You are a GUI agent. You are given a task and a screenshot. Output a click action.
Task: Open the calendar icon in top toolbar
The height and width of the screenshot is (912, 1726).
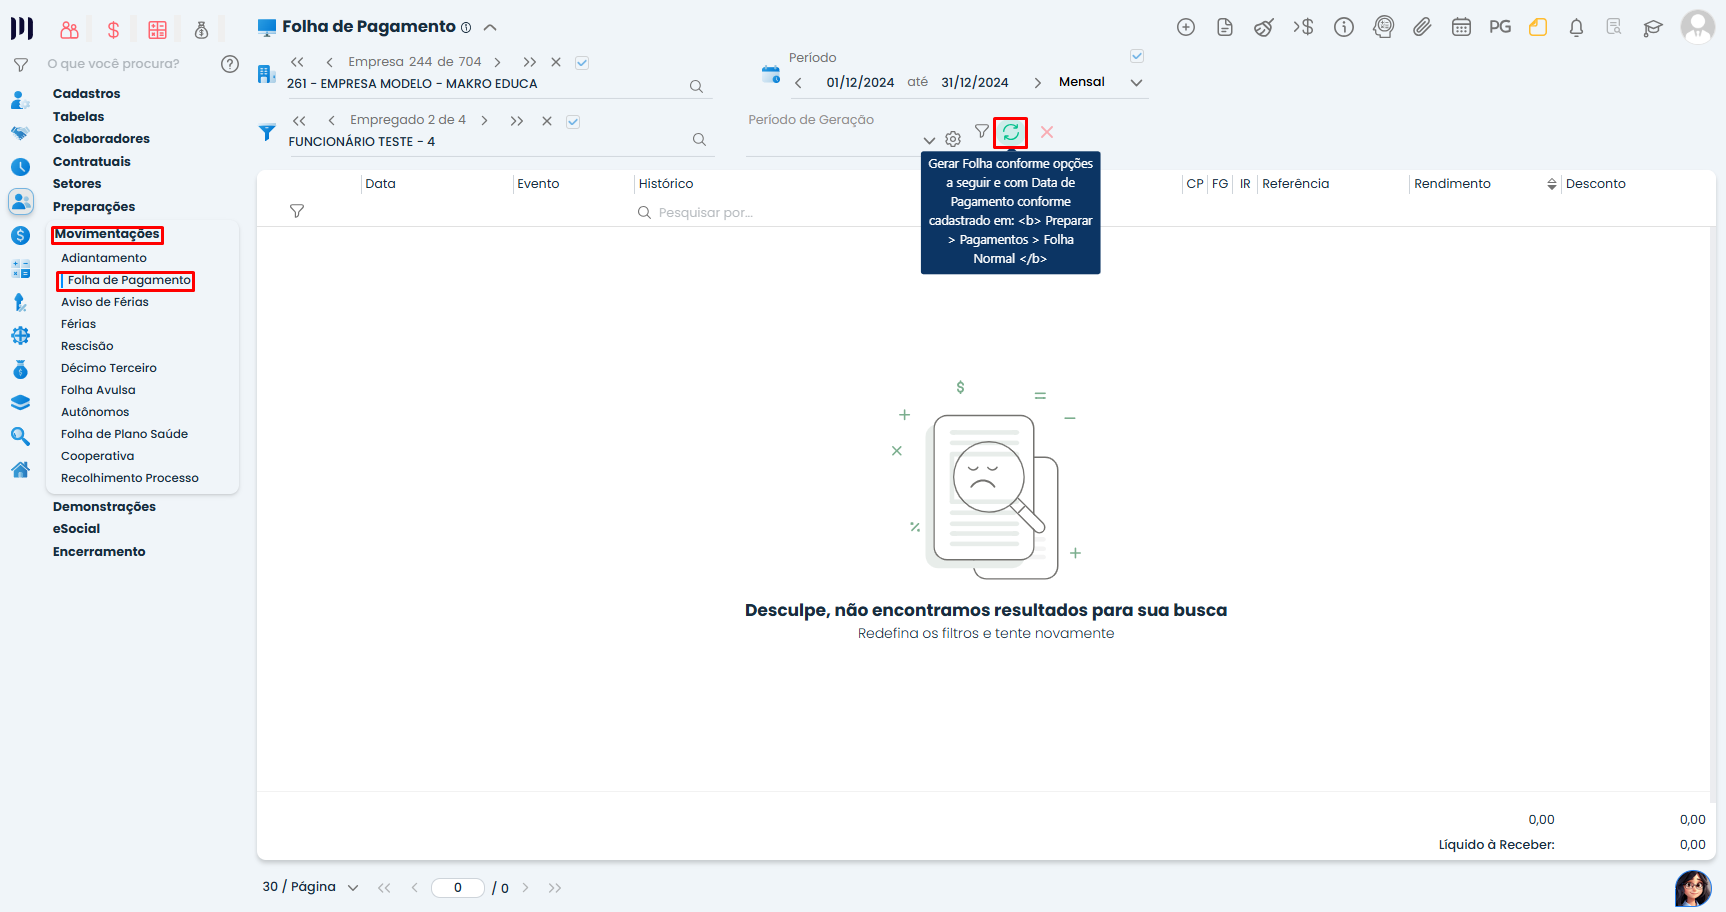(x=1461, y=28)
